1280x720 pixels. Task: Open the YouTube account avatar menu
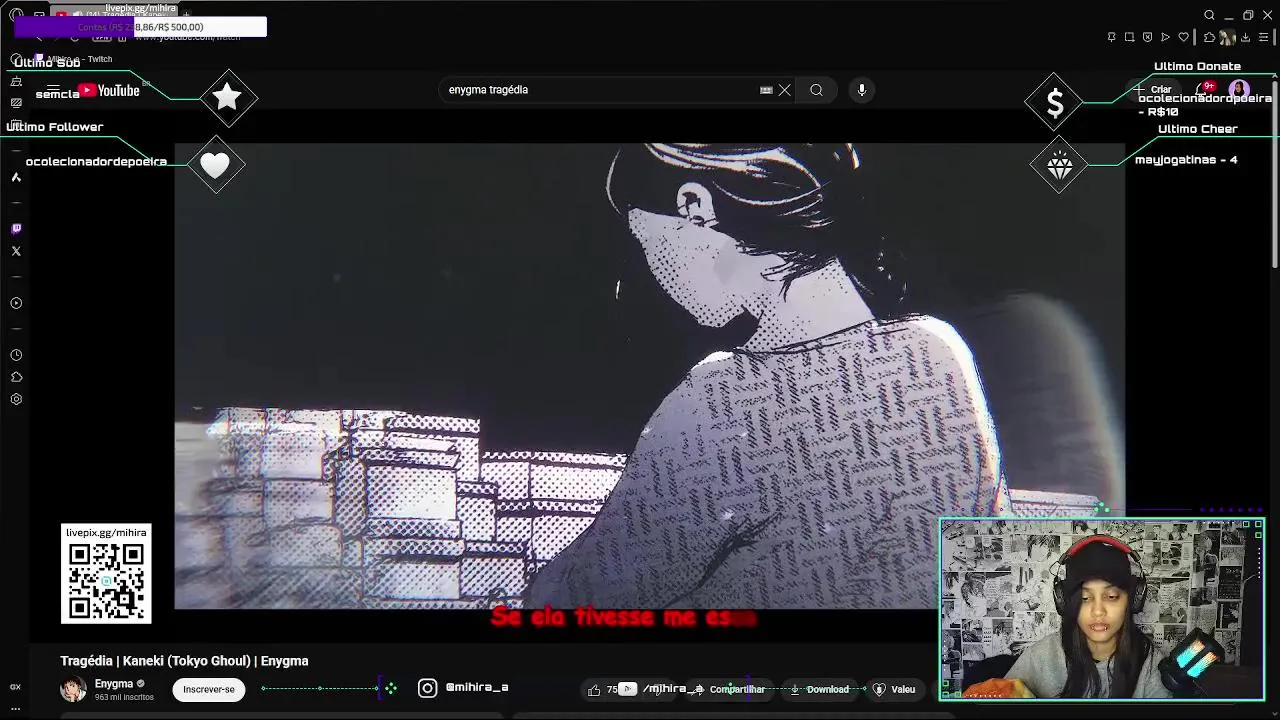pyautogui.click(x=1239, y=90)
